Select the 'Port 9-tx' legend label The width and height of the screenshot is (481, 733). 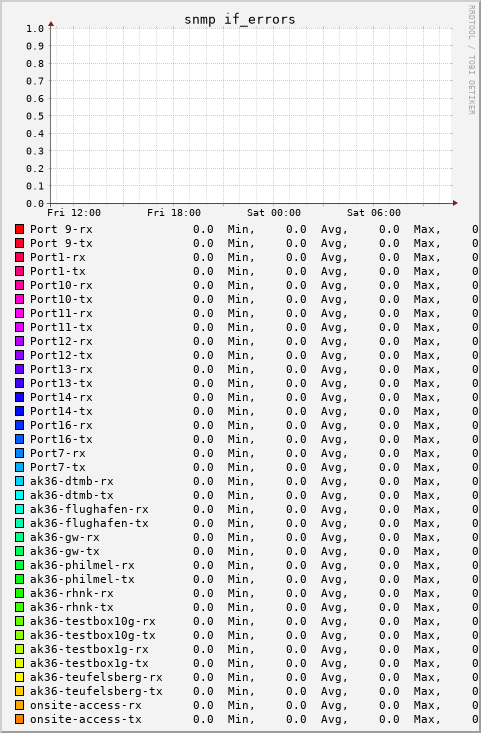61,243
